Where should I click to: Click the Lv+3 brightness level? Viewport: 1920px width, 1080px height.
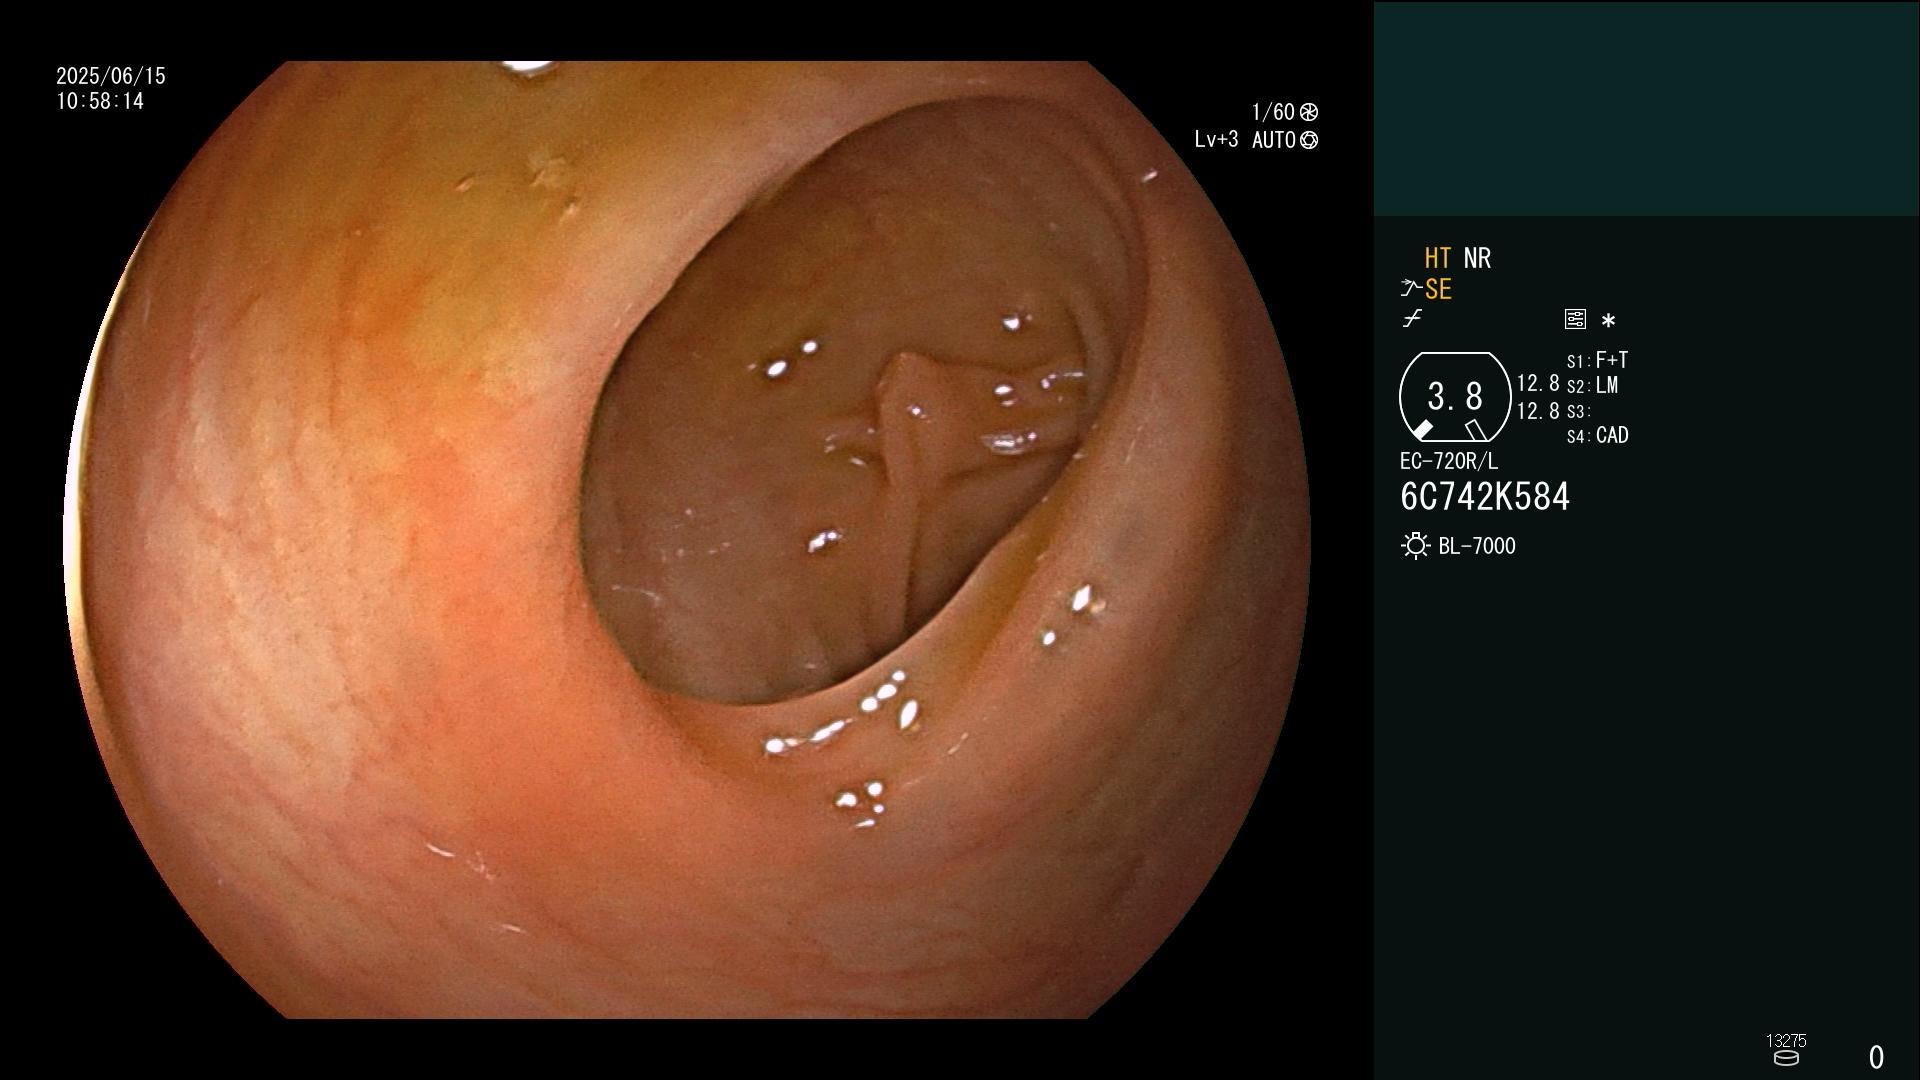[x=1216, y=140]
